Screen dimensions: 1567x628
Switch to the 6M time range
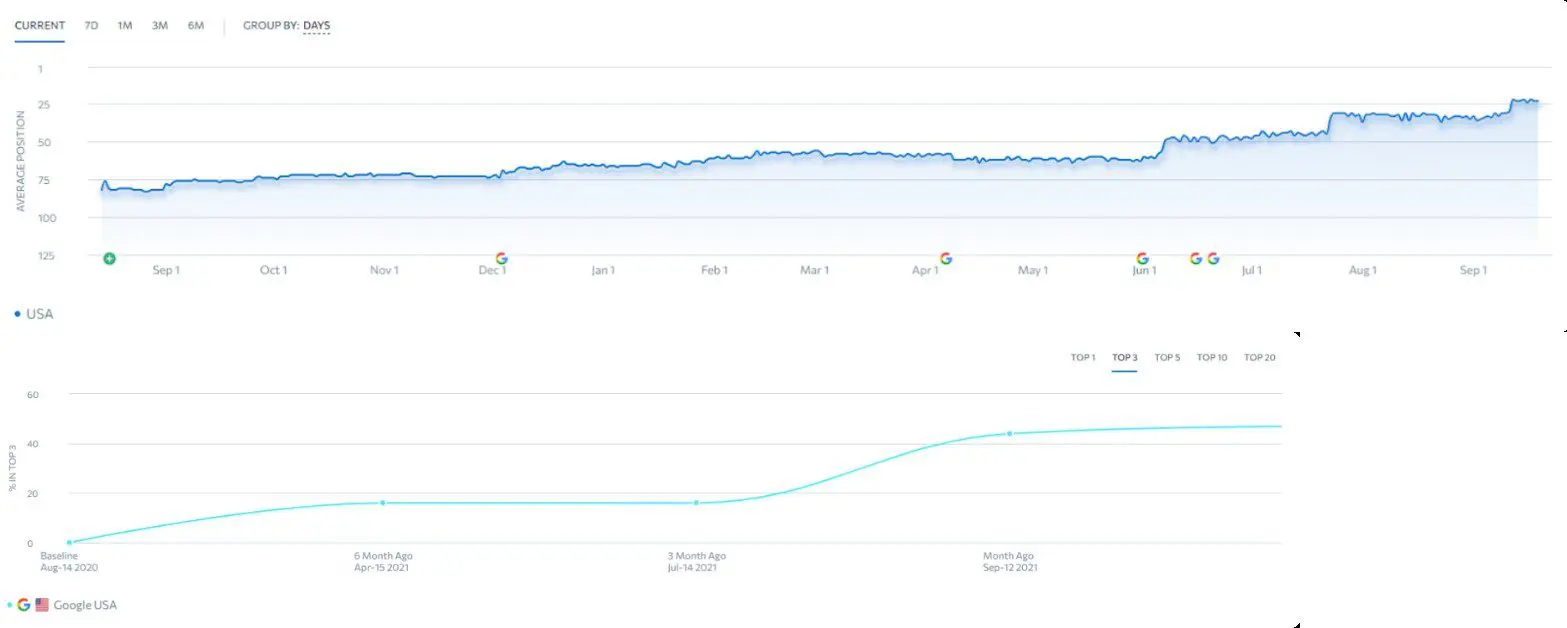tap(196, 26)
